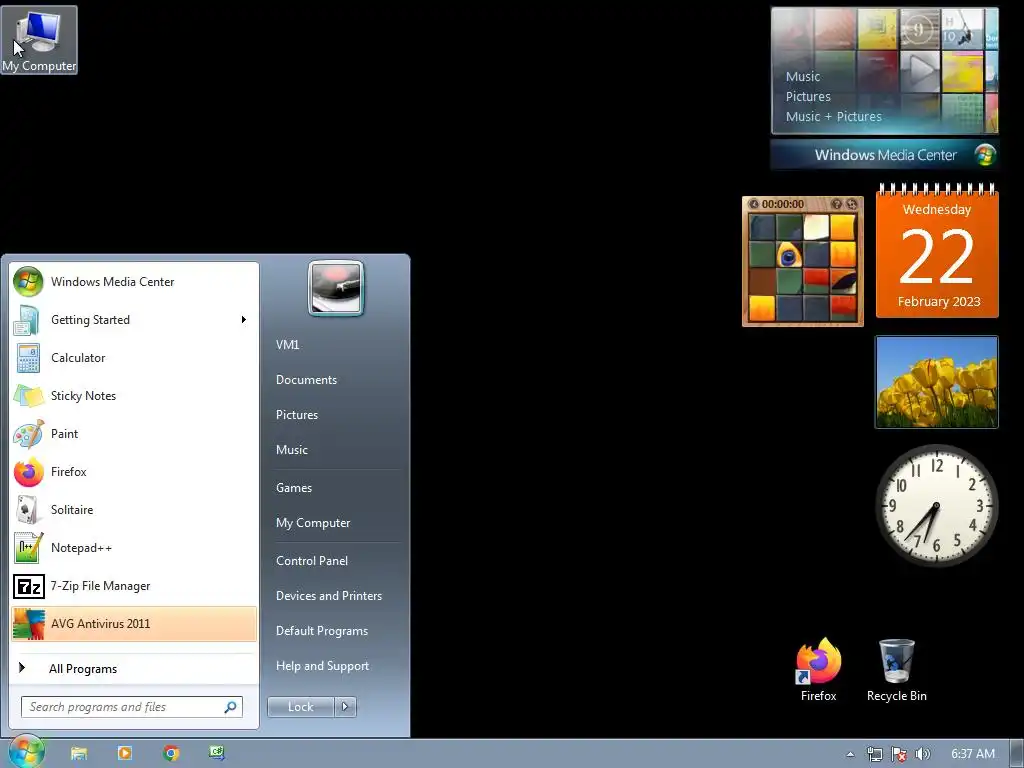Click Music + Pictures in Media Center gadget

point(833,117)
